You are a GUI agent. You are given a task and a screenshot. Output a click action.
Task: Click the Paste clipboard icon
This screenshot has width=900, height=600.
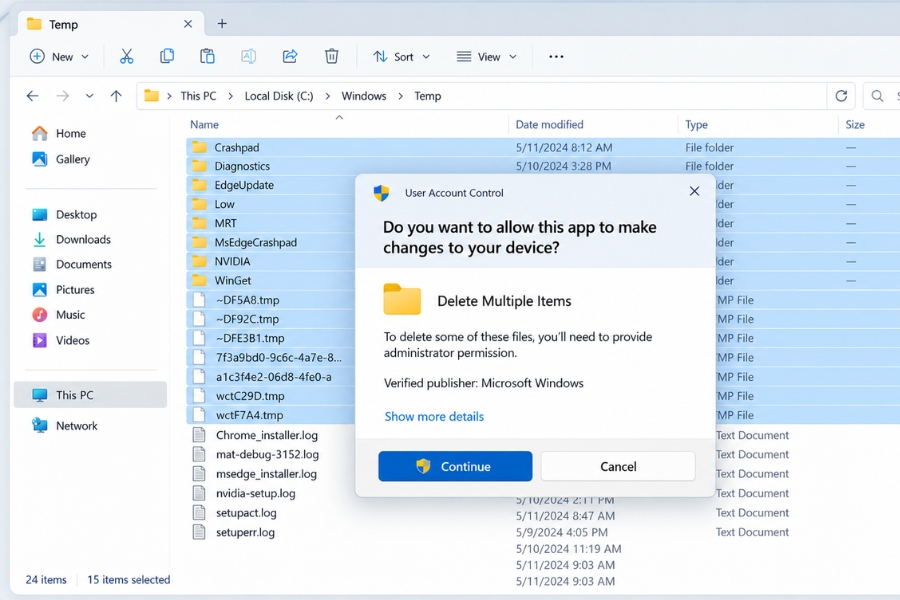[207, 56]
